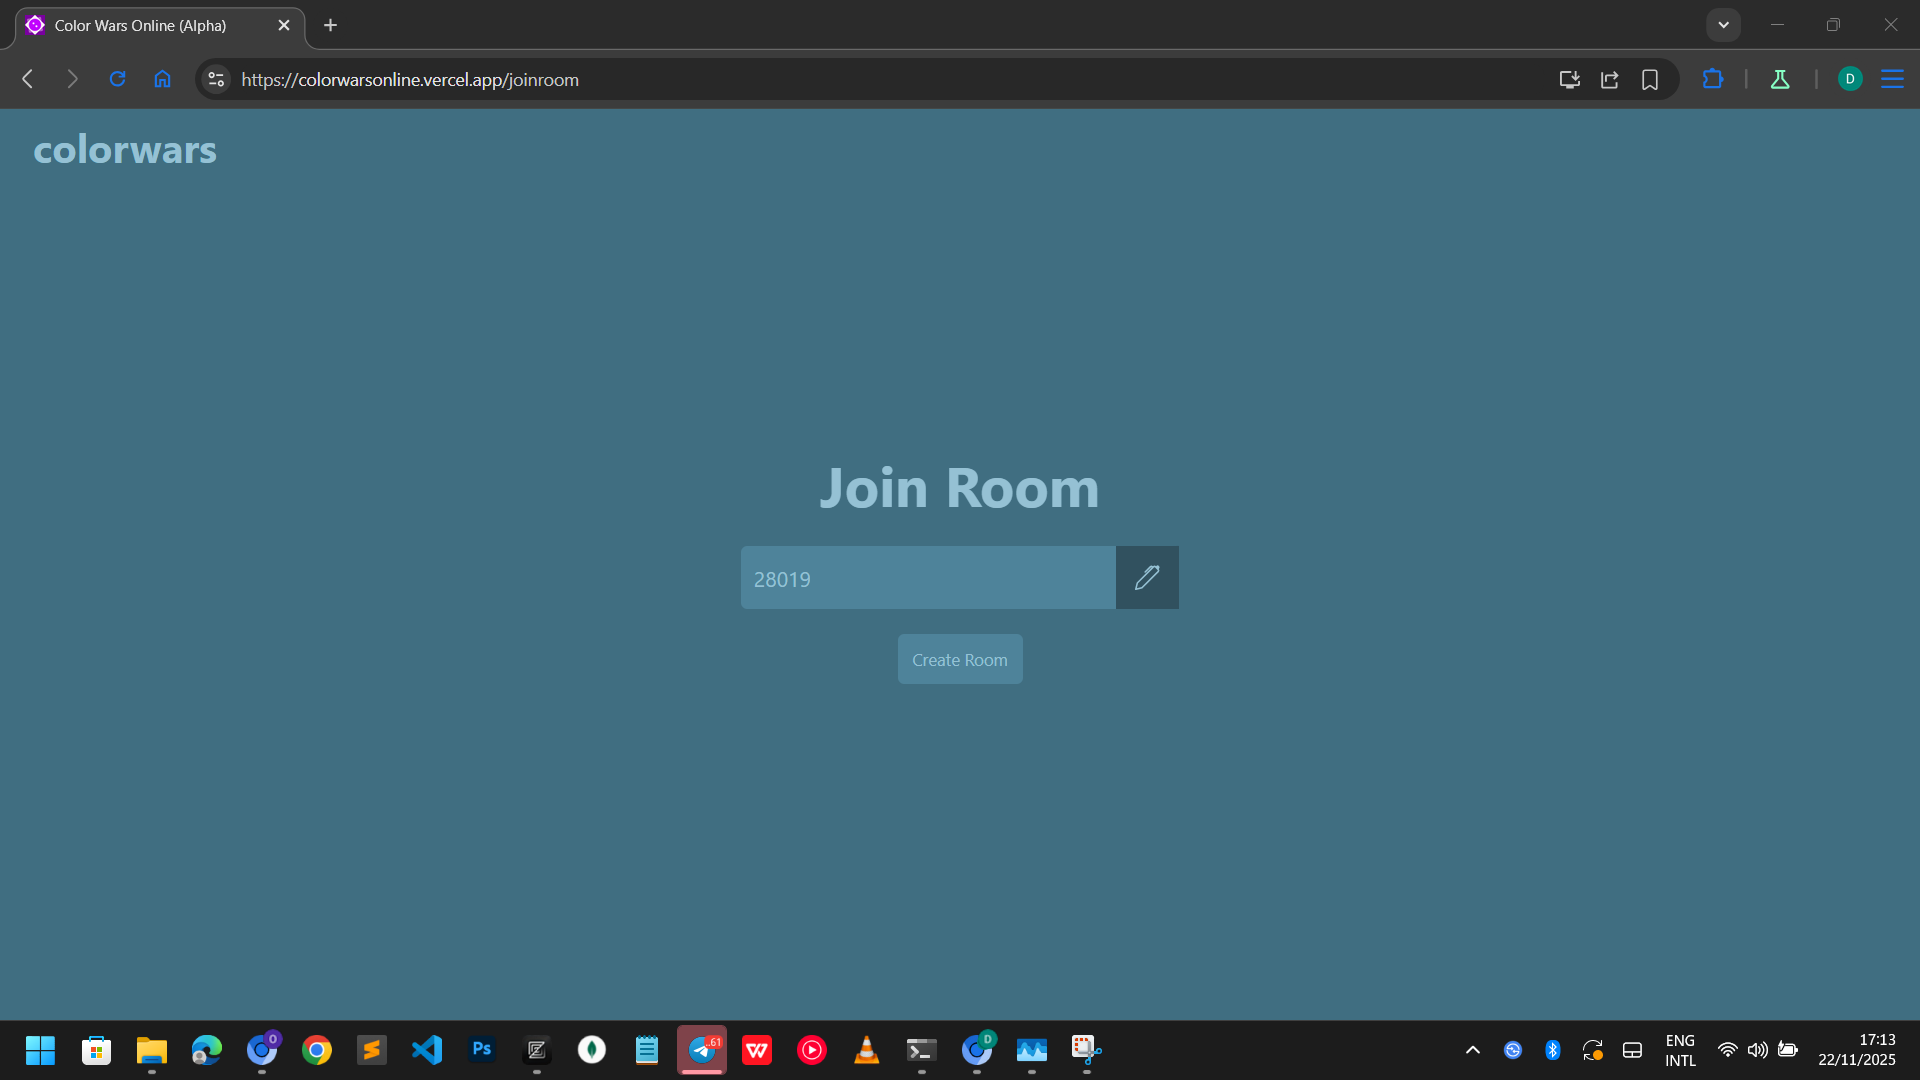Click the pencil edit icon beside room code

(x=1147, y=577)
